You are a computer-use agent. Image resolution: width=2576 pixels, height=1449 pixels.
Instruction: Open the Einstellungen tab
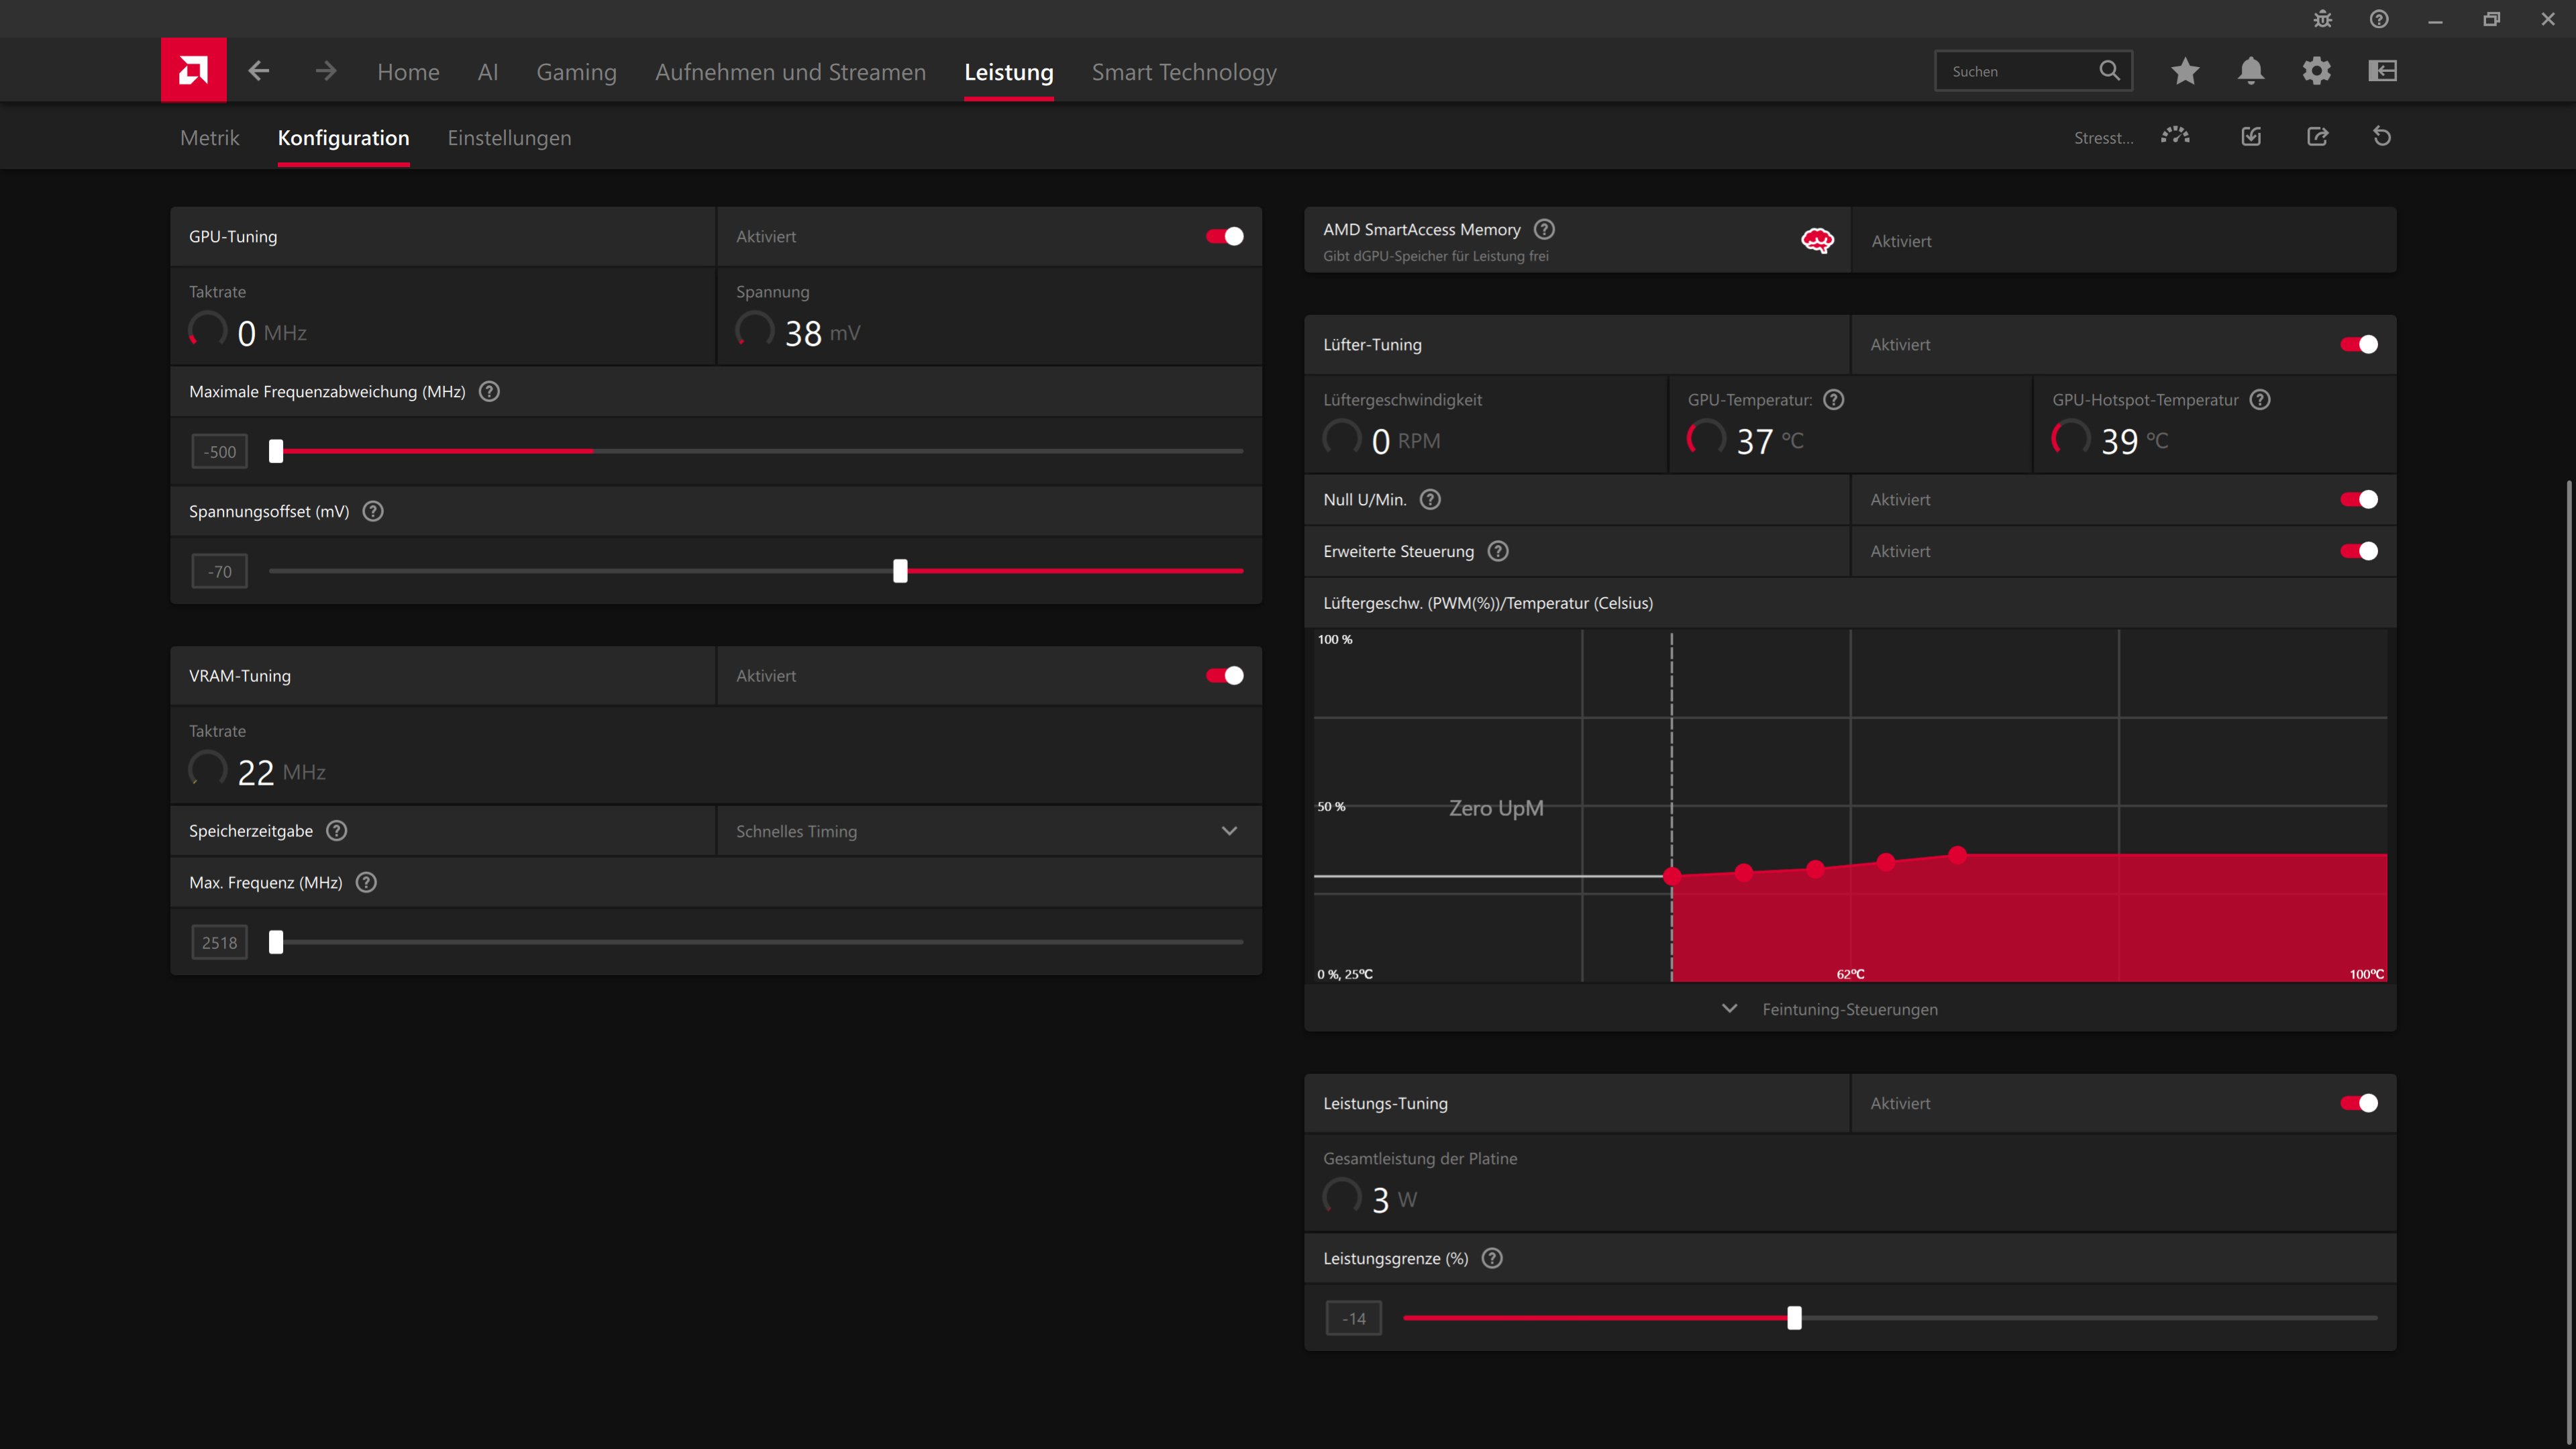point(509,138)
